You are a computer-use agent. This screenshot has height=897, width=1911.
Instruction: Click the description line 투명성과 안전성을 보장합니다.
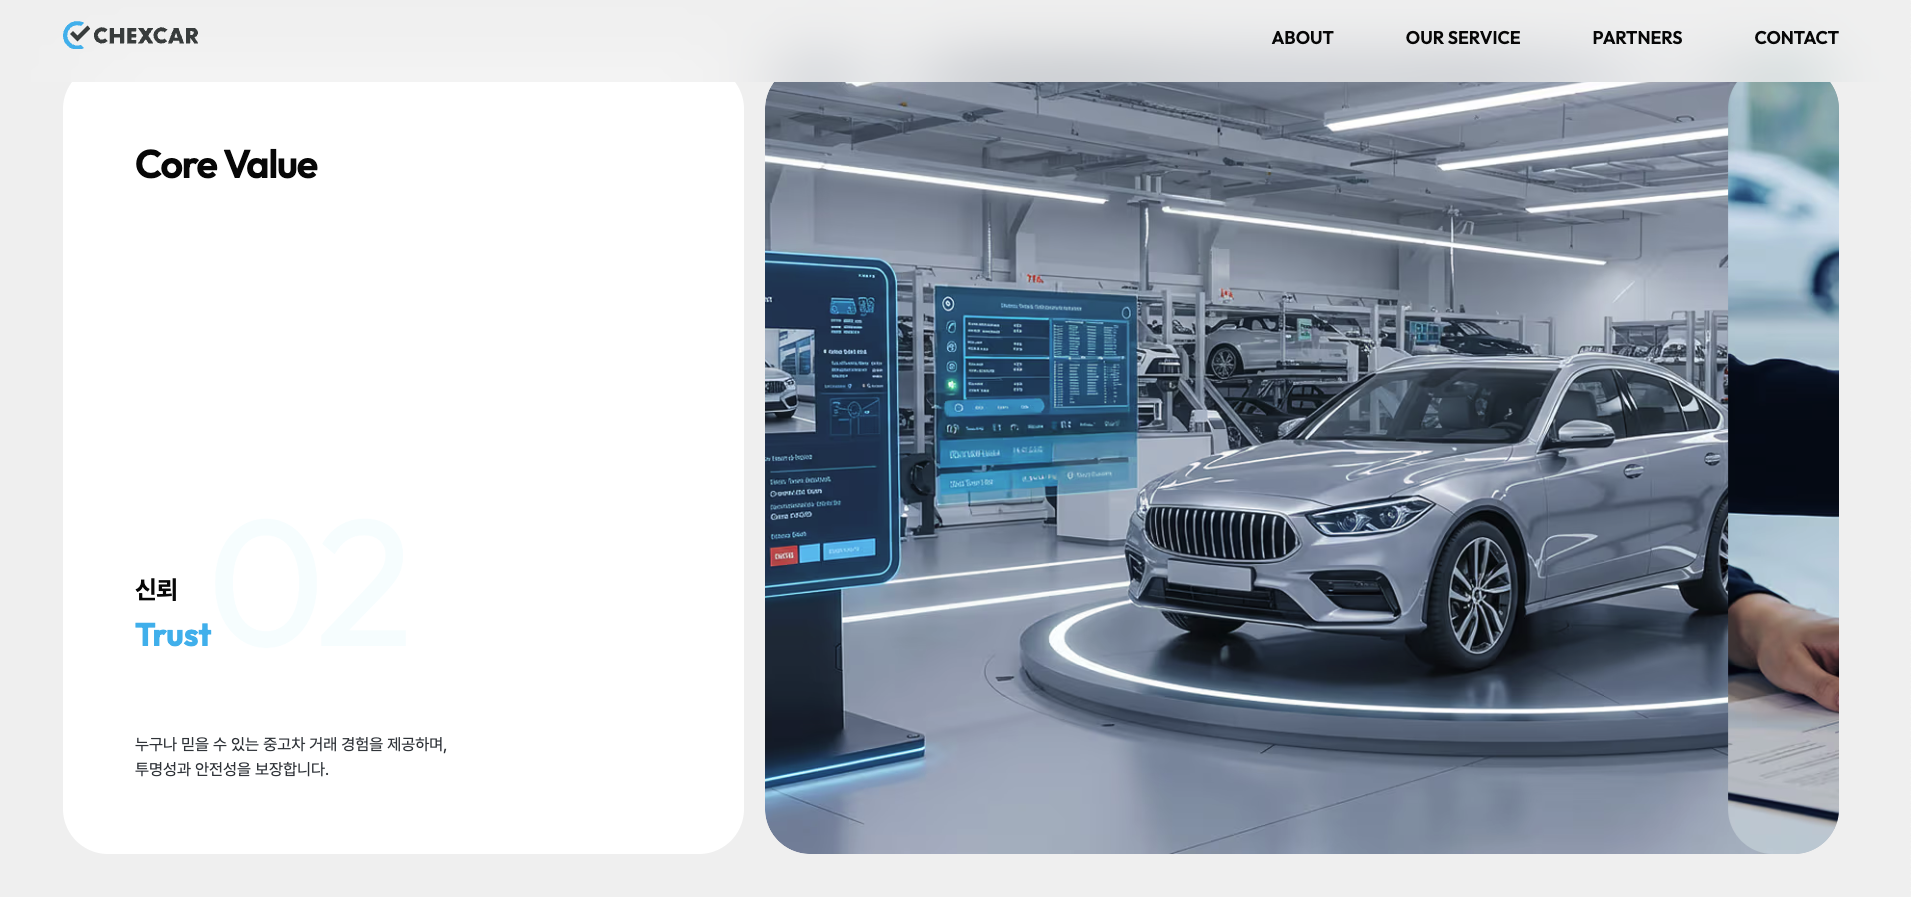(232, 769)
